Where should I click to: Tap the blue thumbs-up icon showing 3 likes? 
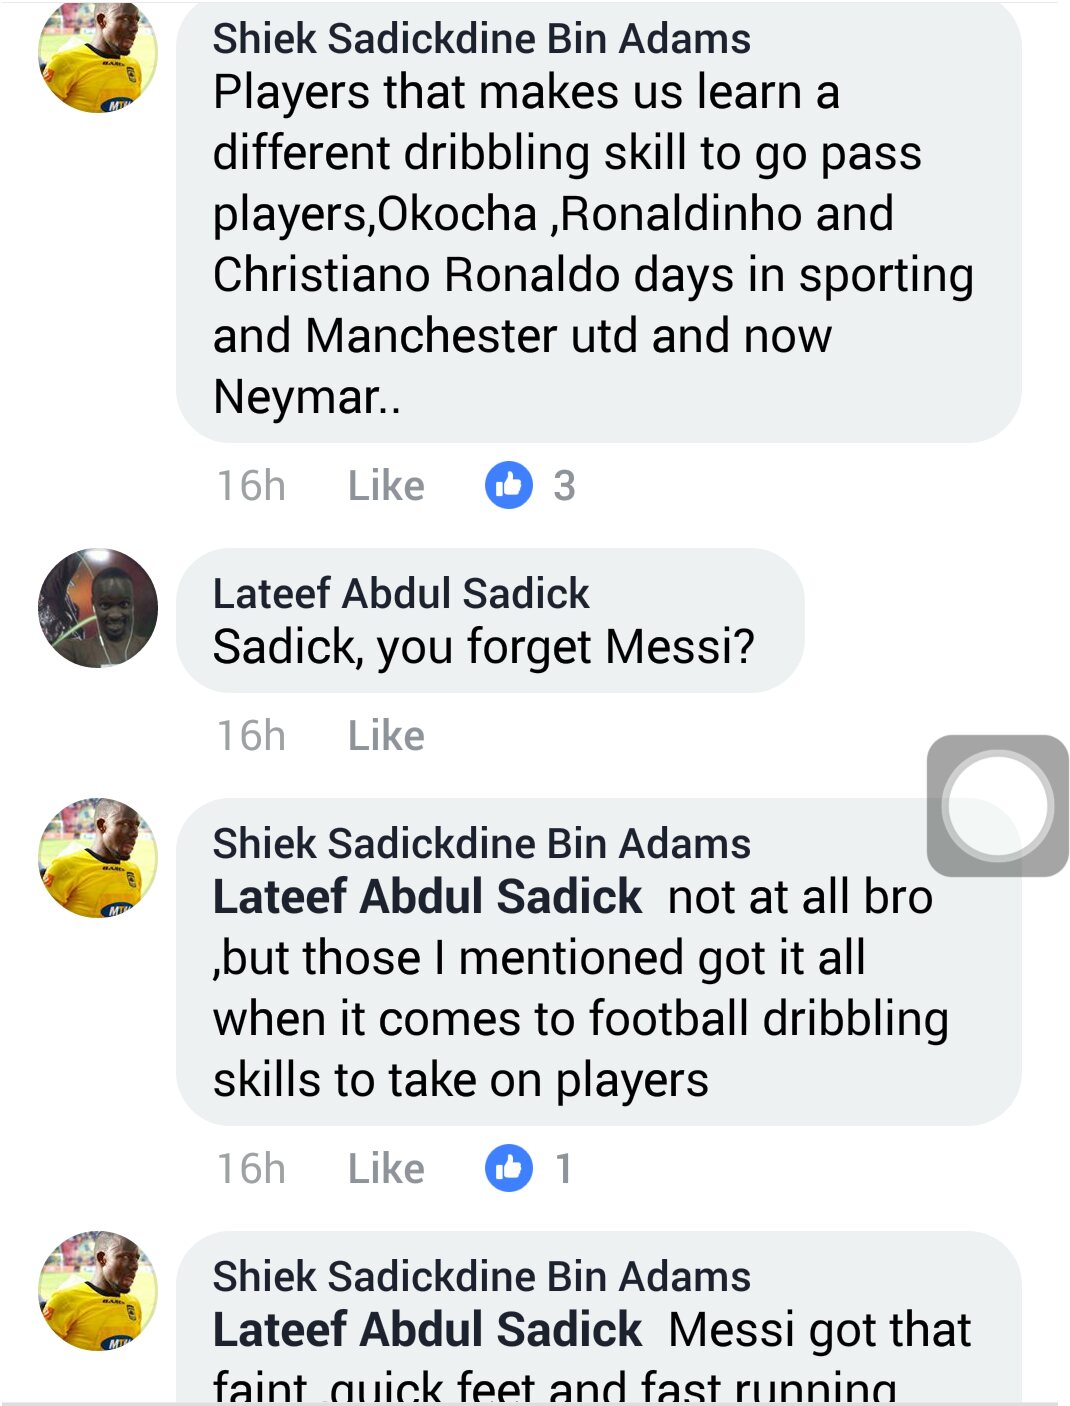(x=509, y=486)
